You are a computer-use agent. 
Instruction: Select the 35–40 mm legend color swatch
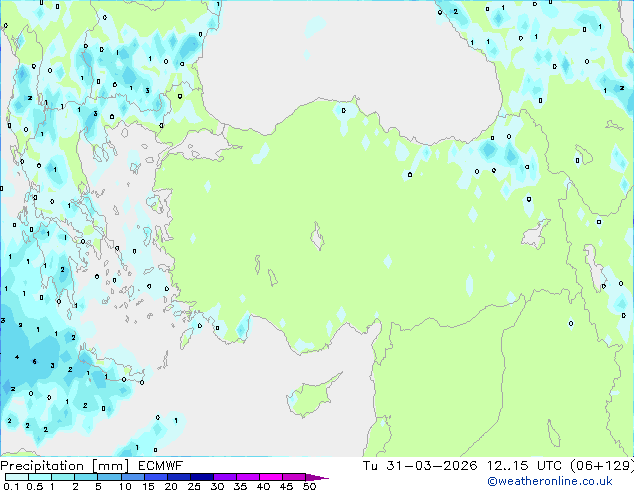[248, 477]
